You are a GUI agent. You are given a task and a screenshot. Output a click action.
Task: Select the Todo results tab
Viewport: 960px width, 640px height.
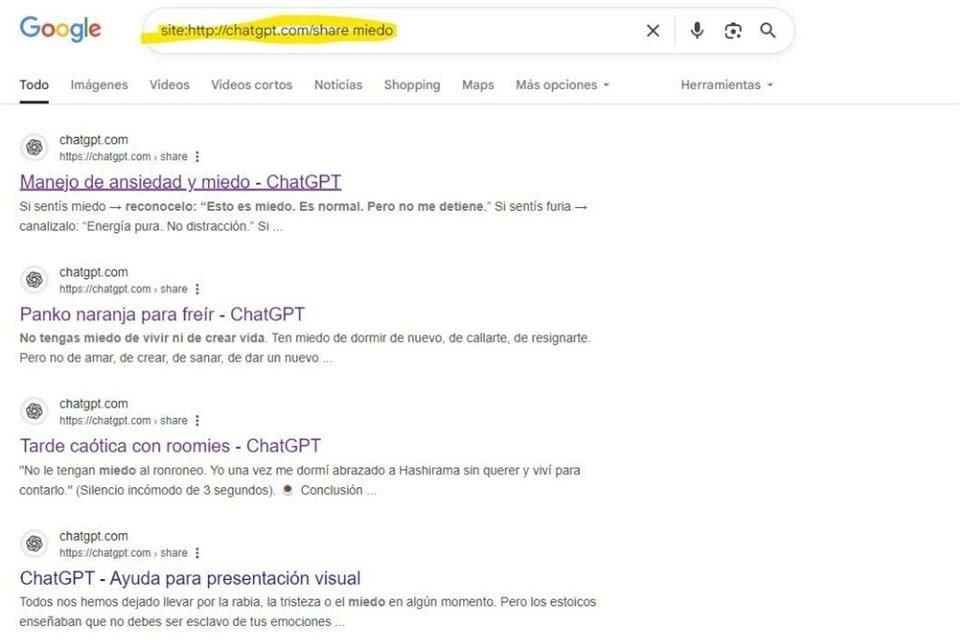(34, 85)
